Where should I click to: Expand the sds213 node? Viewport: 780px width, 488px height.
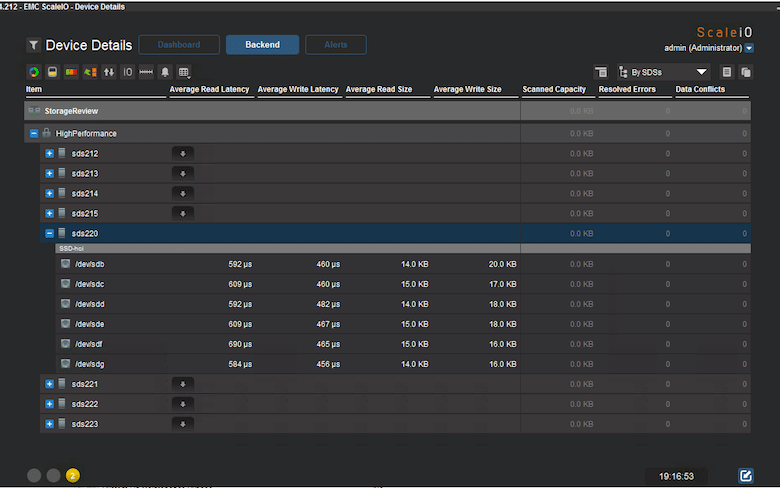click(x=49, y=173)
